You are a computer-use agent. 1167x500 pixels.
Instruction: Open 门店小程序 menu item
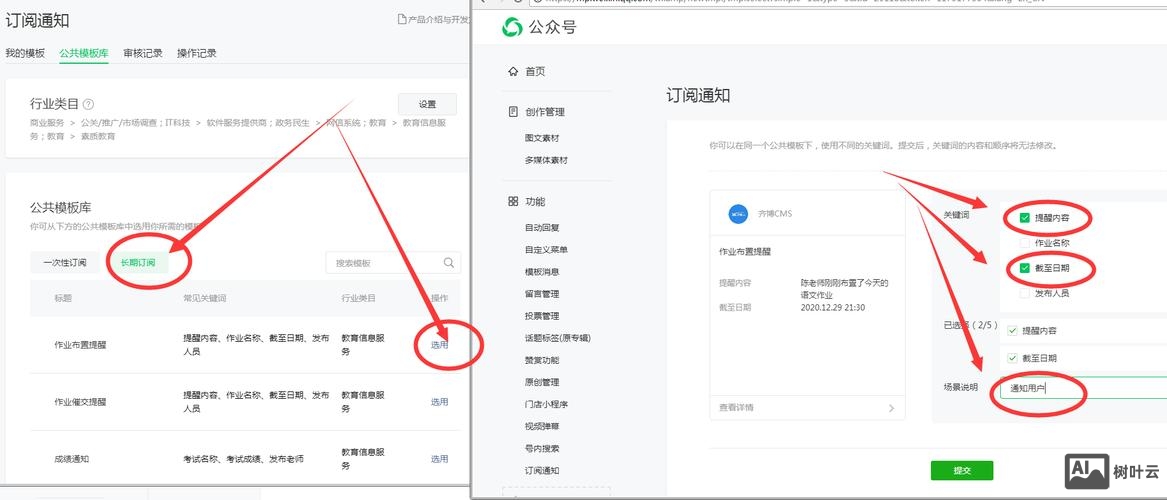pyautogui.click(x=546, y=404)
